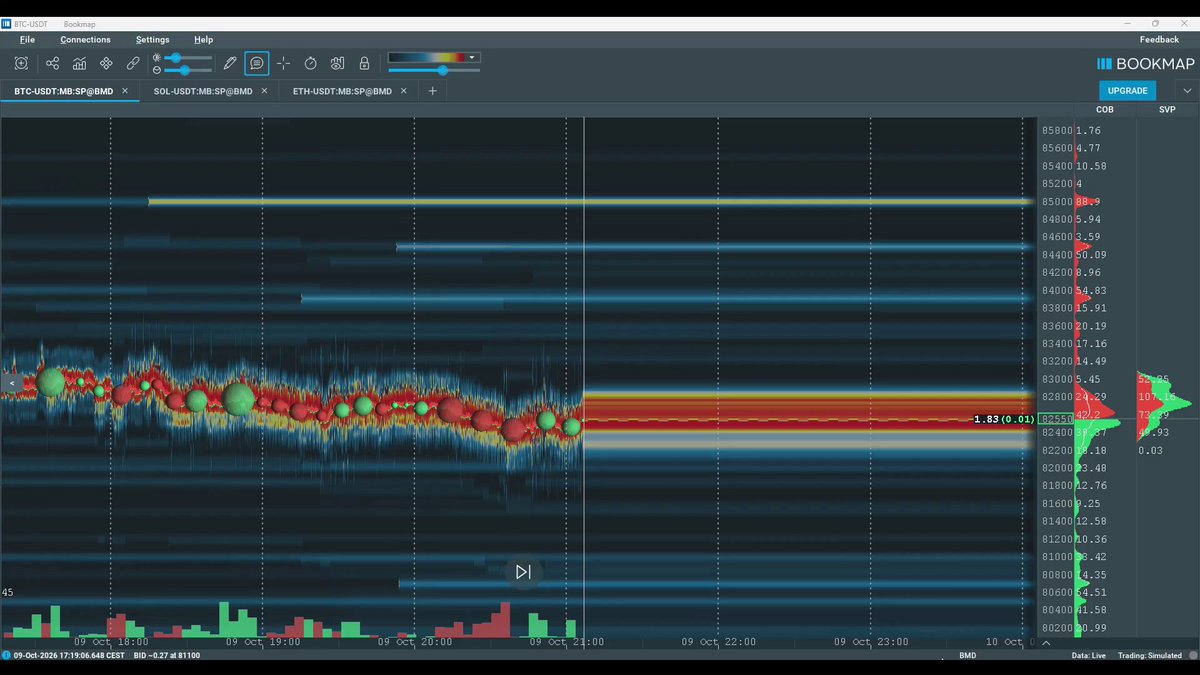
Task: Open the File menu
Action: pyautogui.click(x=27, y=40)
